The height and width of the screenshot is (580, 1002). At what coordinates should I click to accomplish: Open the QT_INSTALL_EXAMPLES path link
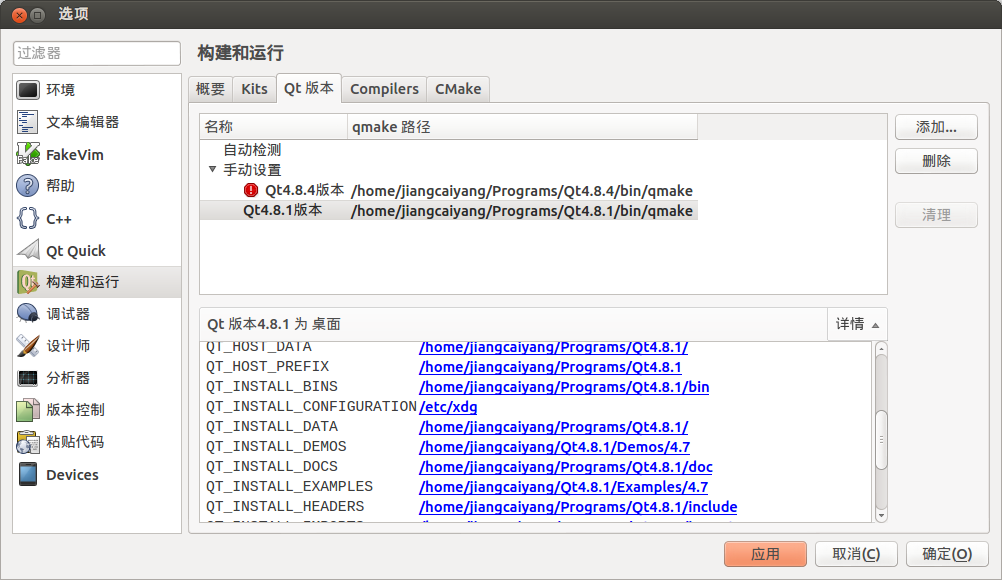click(564, 486)
